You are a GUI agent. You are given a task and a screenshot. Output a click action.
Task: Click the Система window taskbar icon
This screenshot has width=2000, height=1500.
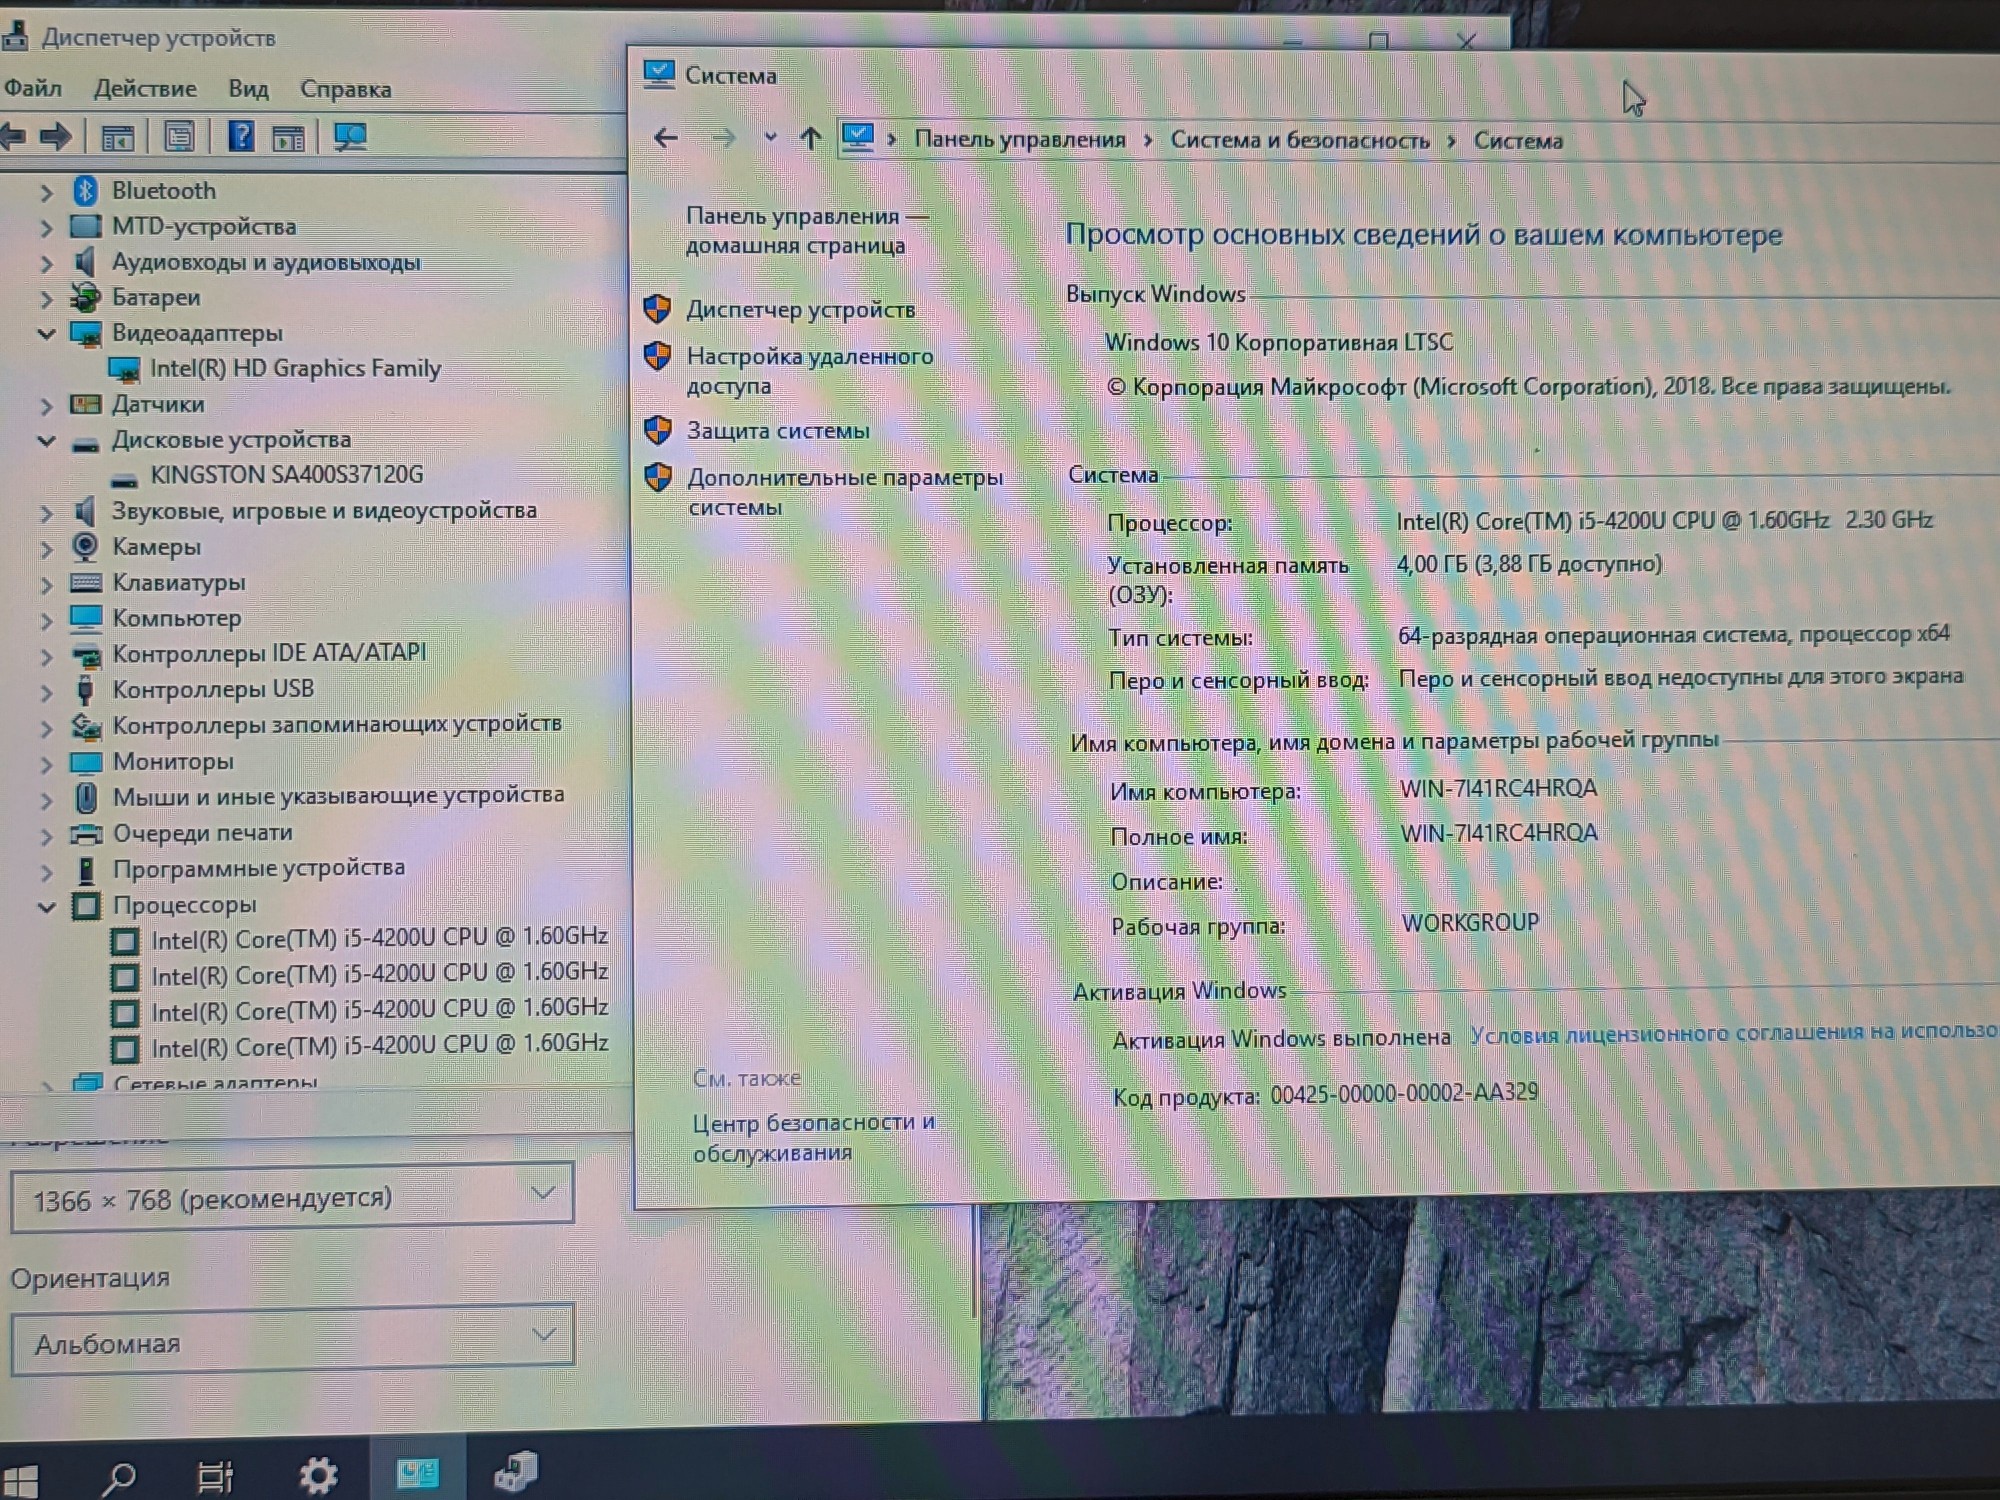tap(417, 1472)
